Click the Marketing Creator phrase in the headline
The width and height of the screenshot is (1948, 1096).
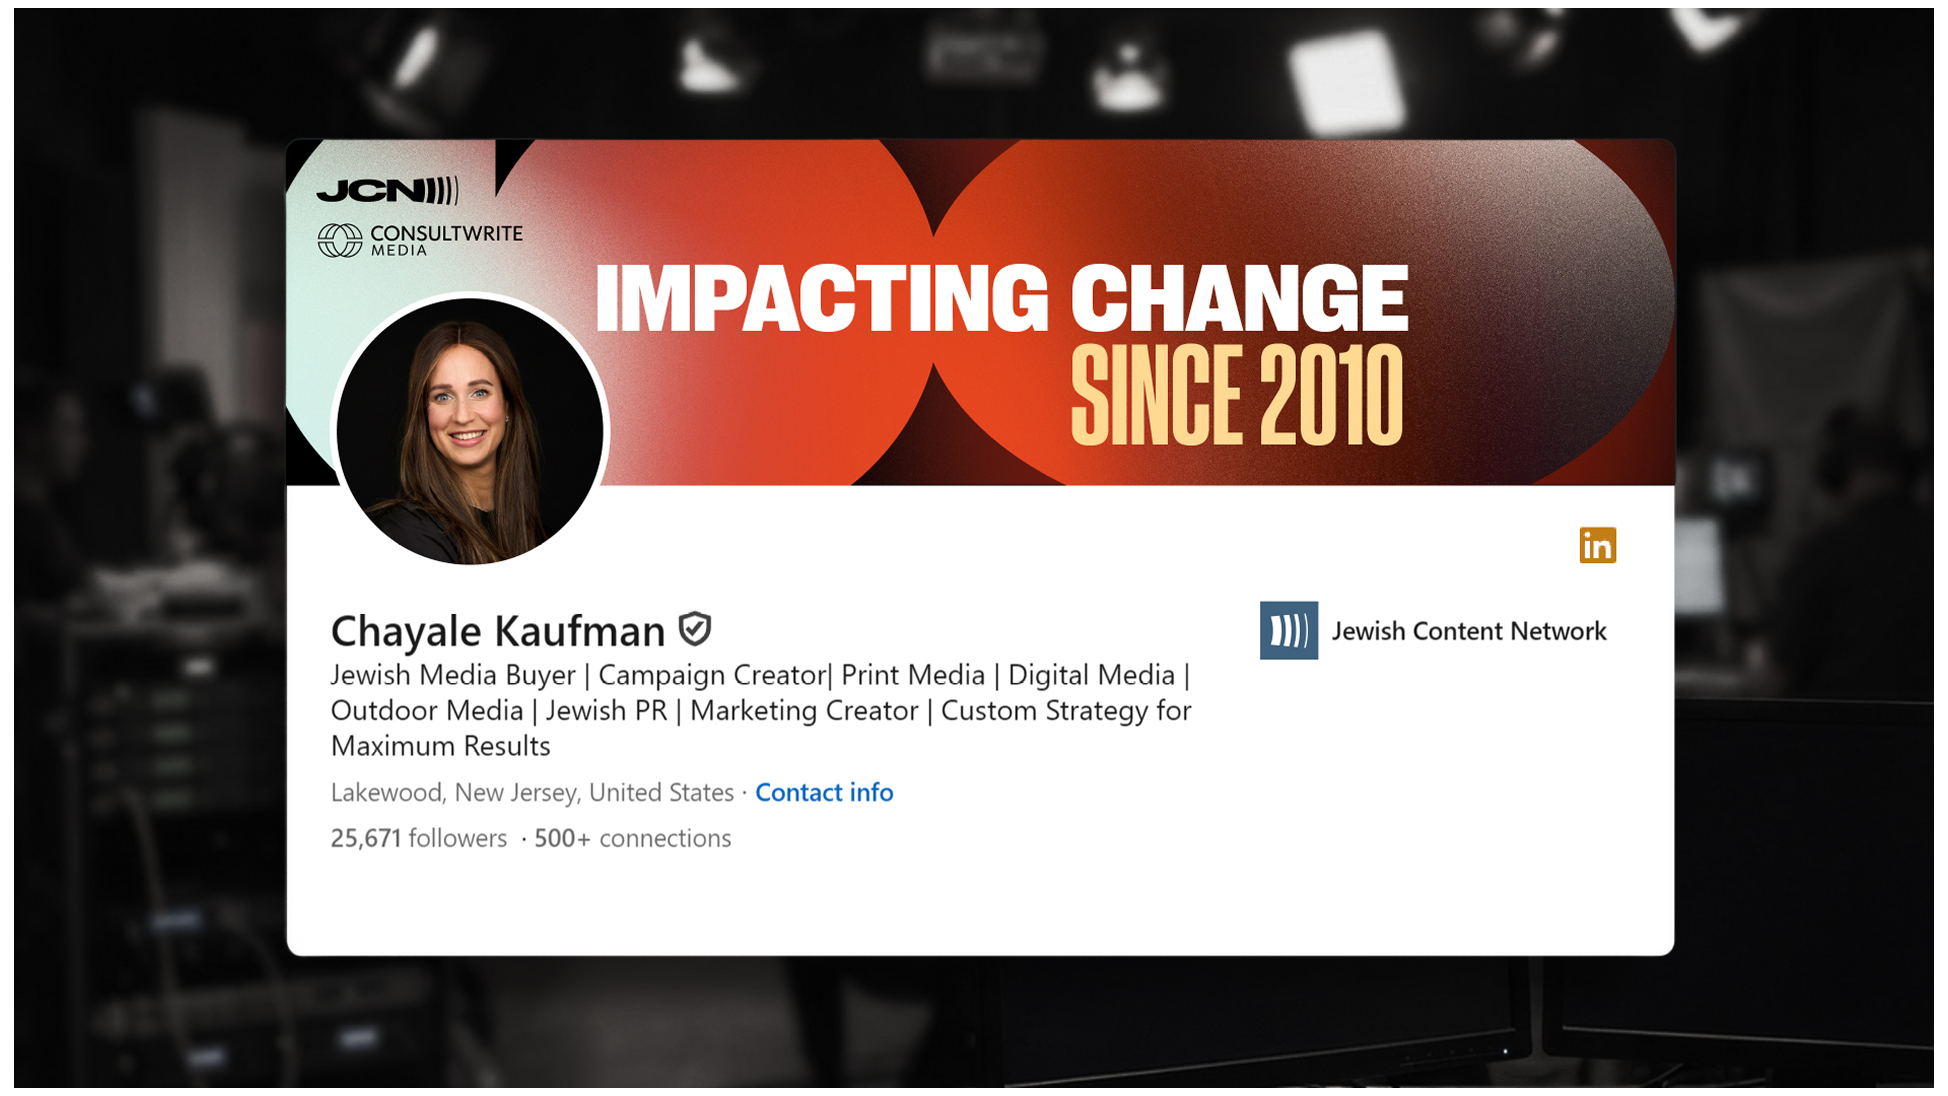coord(804,710)
